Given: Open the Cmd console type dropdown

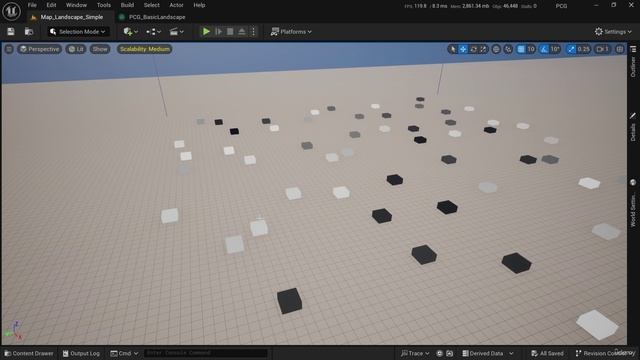Looking at the screenshot, I should (124, 353).
